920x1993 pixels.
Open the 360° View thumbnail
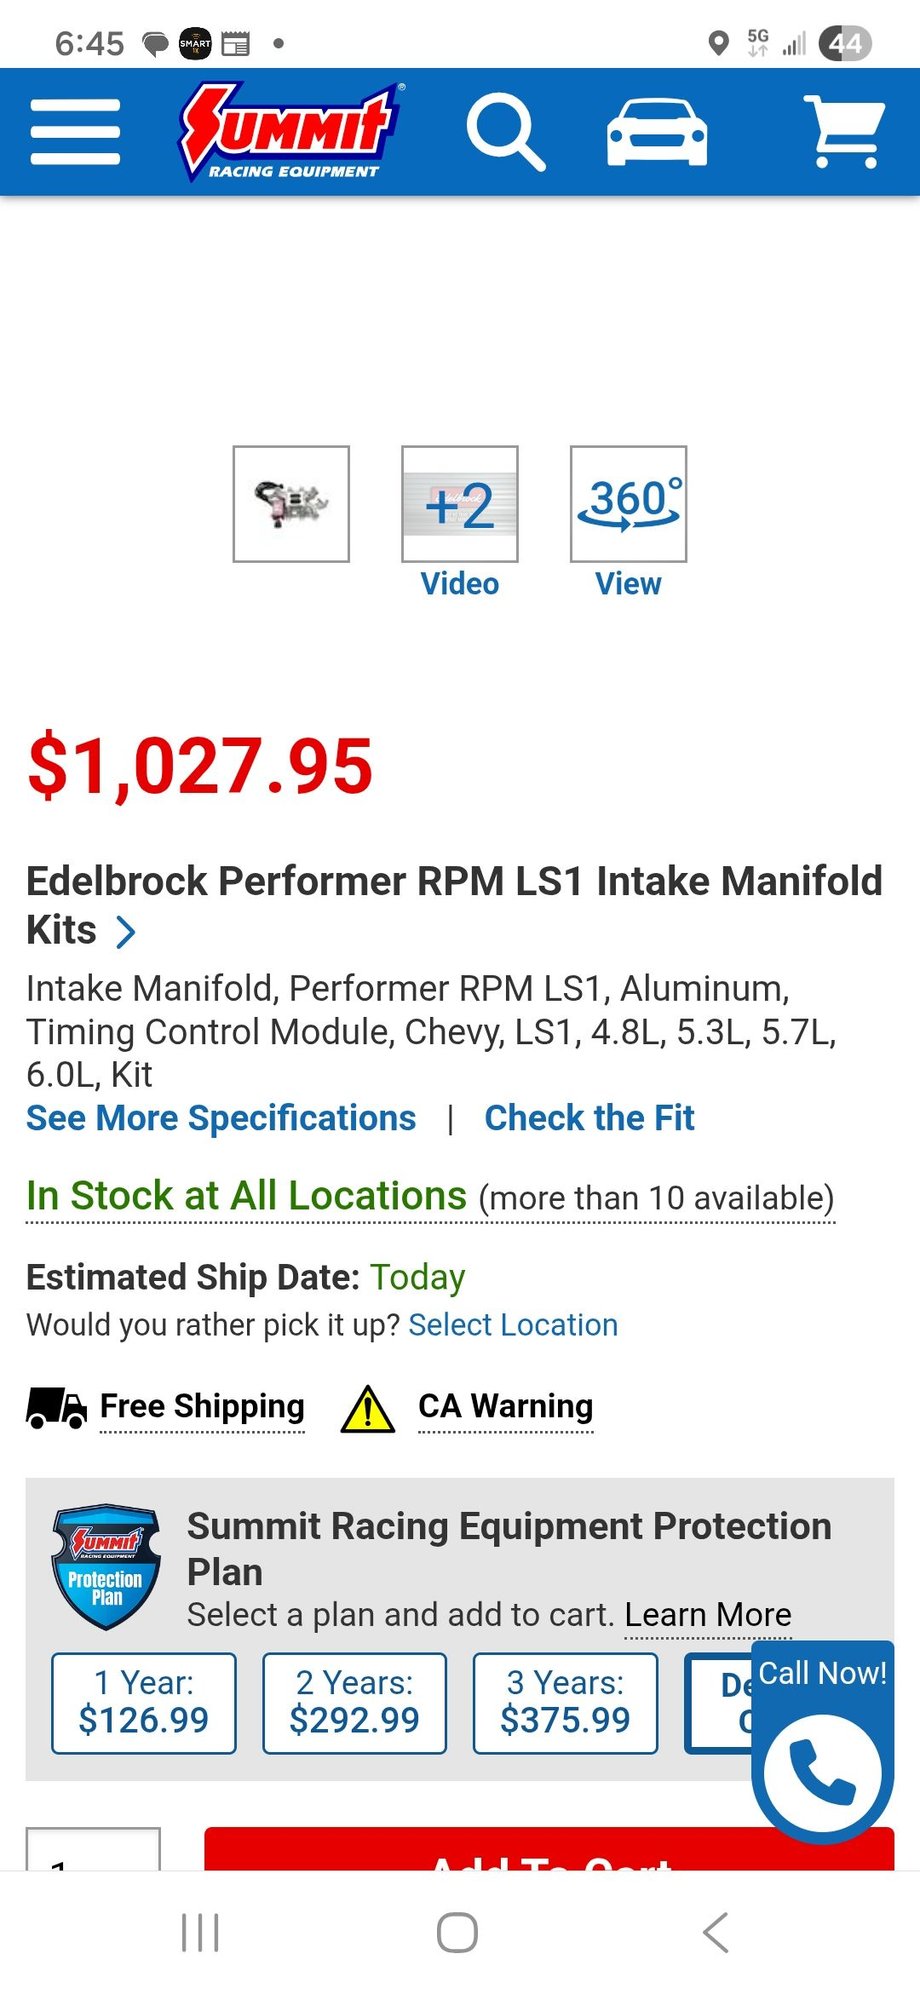tap(628, 504)
